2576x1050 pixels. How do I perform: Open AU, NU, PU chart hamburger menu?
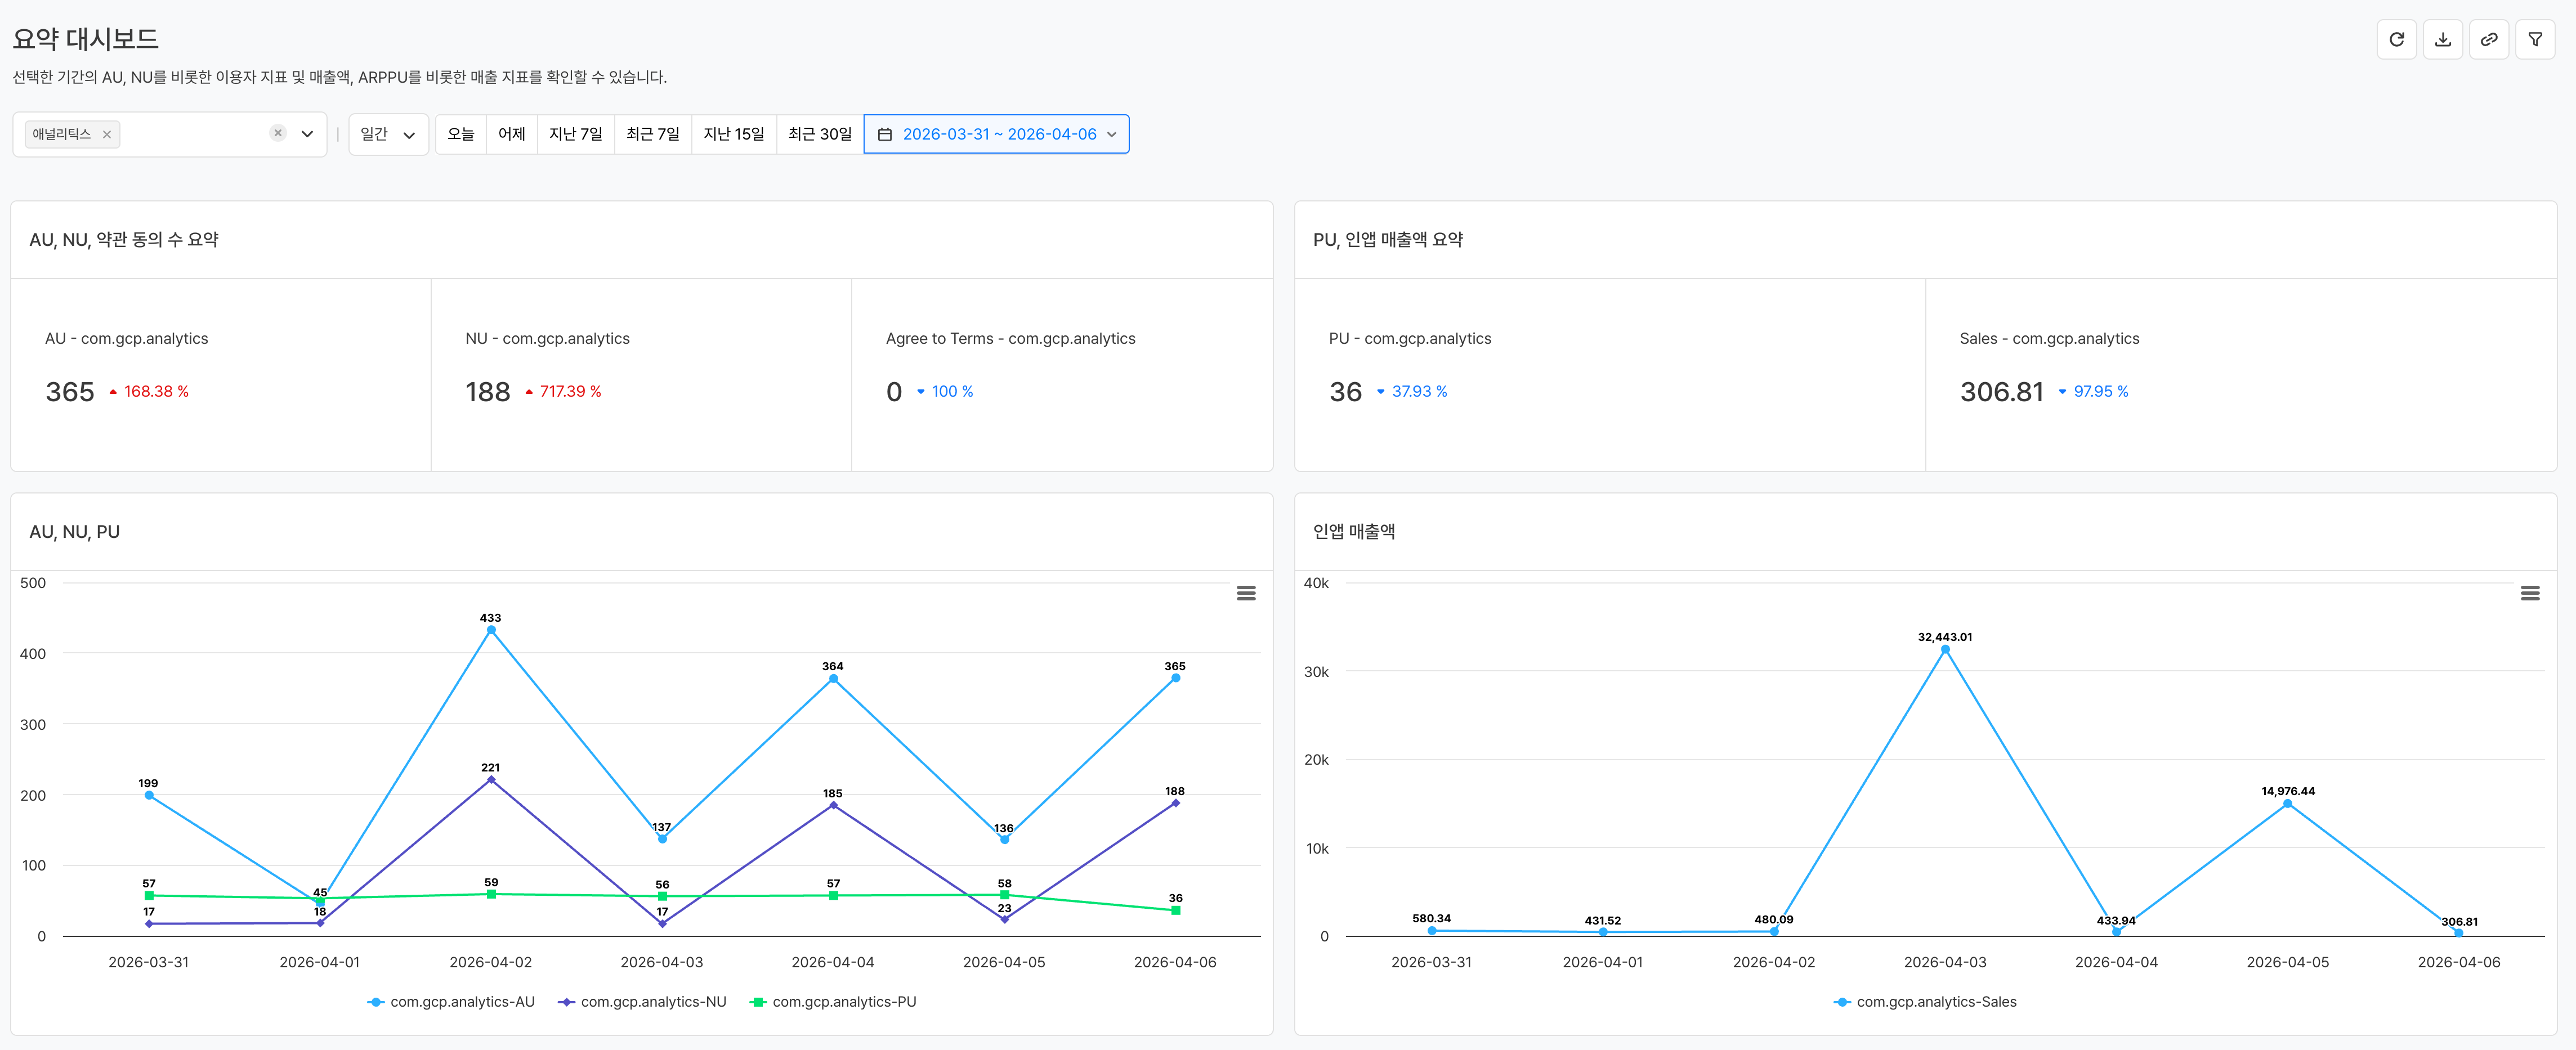[x=1245, y=593]
